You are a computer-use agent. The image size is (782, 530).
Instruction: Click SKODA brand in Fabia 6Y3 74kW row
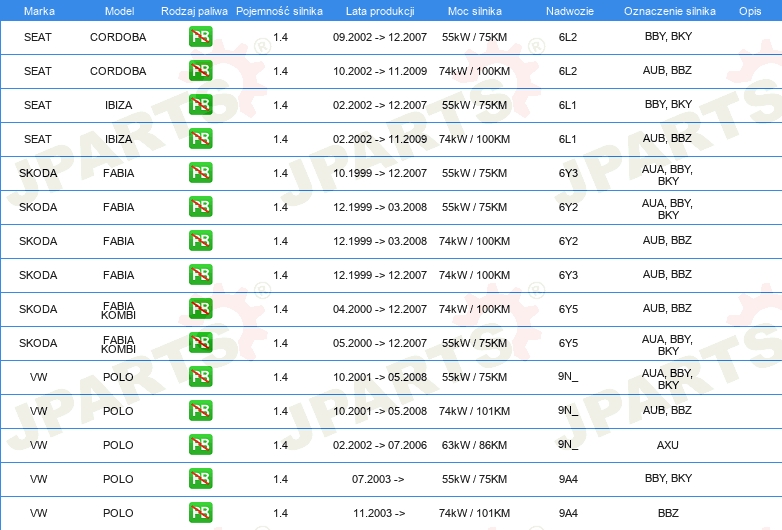[38, 275]
